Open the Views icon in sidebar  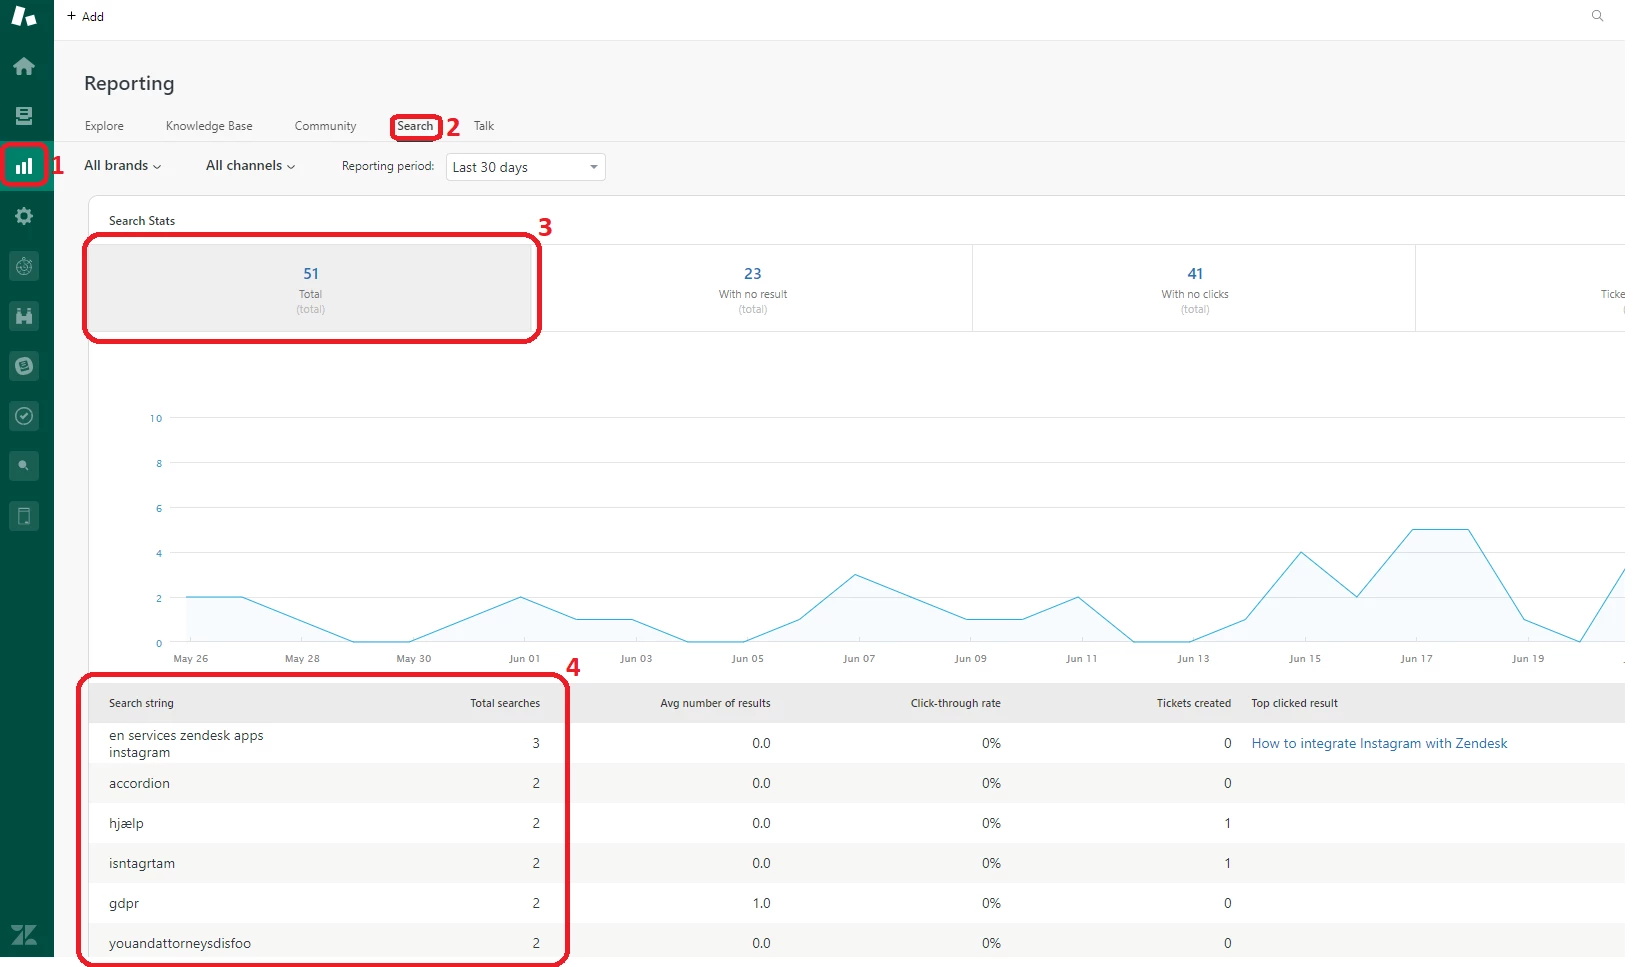[x=24, y=116]
